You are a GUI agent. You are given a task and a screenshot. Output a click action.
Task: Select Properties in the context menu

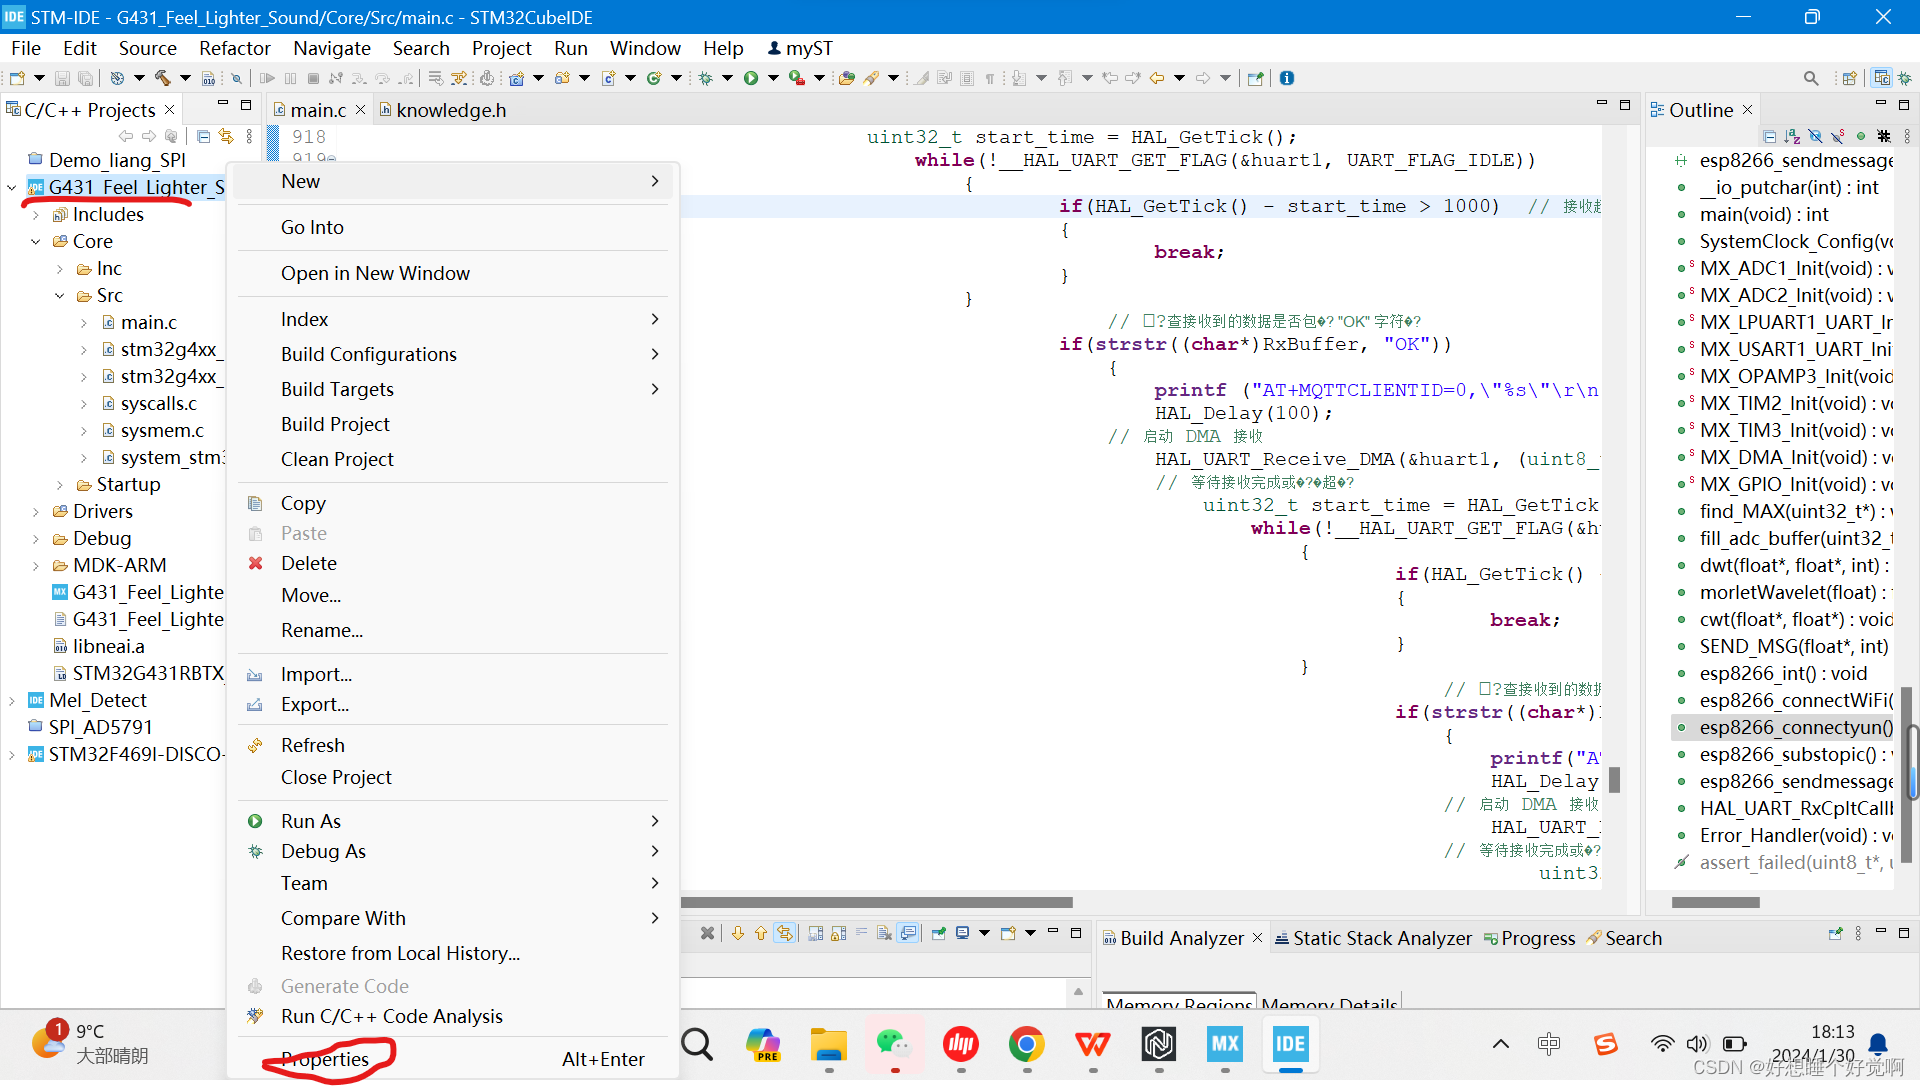pyautogui.click(x=454, y=1059)
